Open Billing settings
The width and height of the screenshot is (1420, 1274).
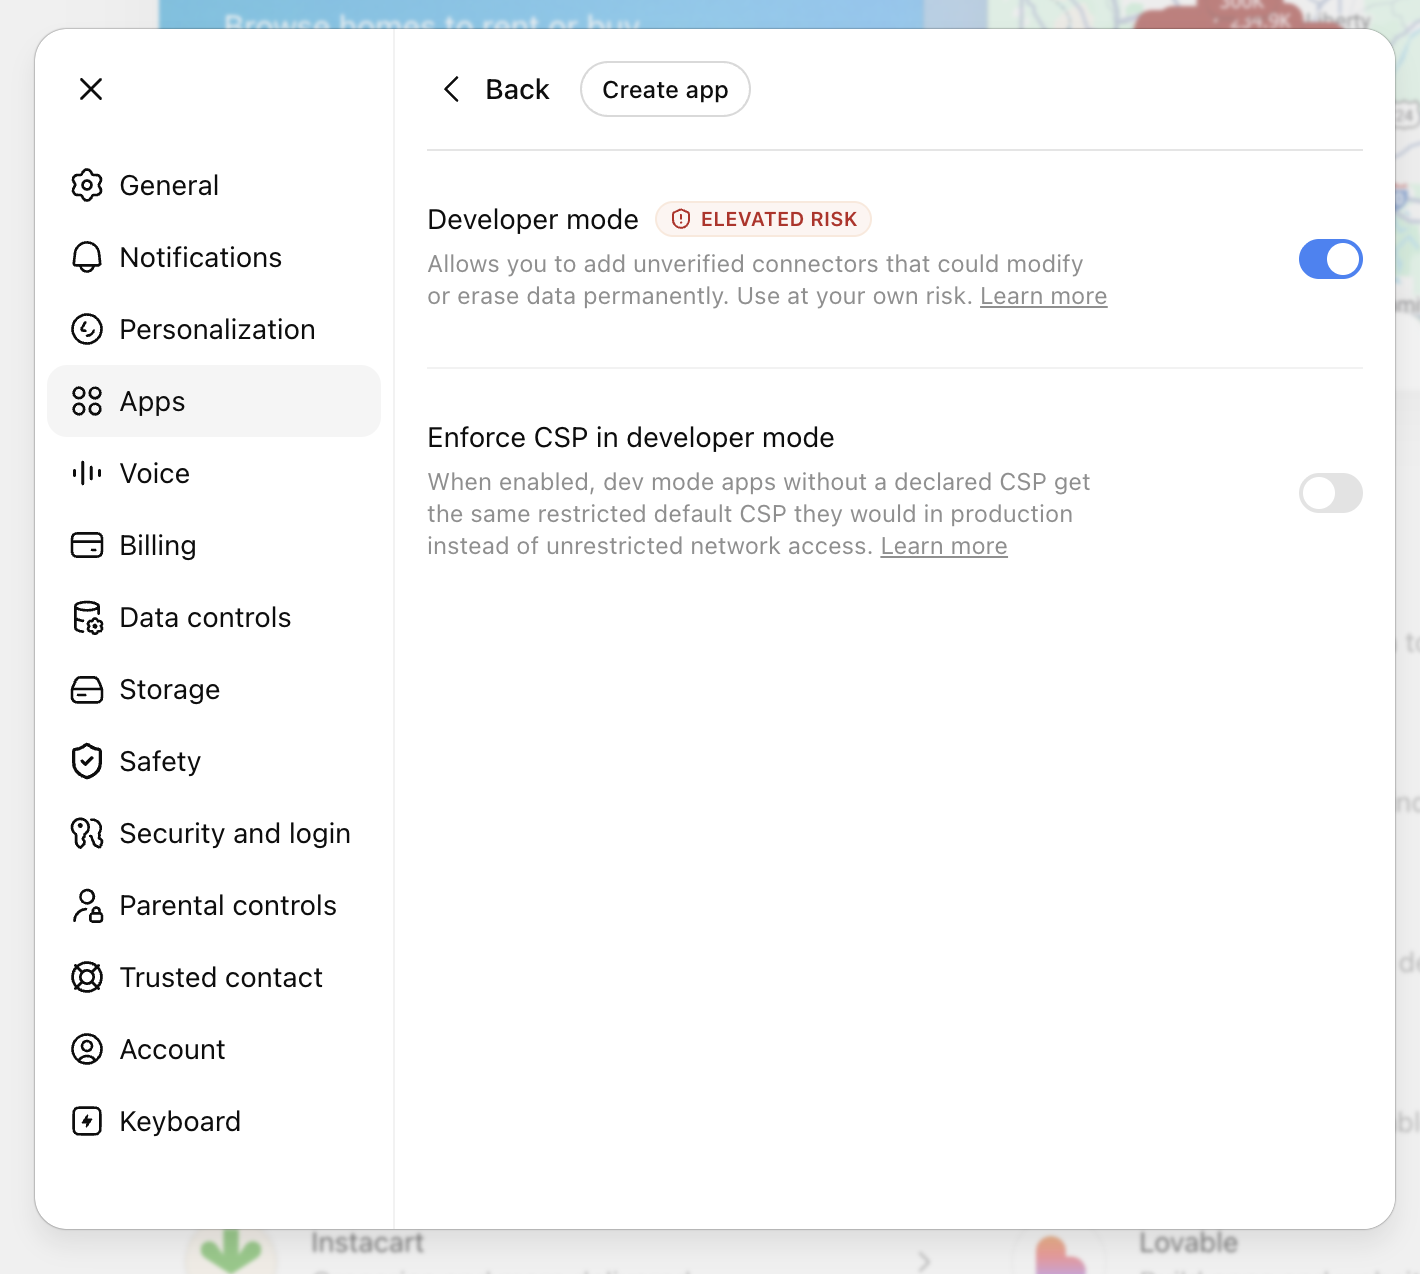(x=214, y=545)
